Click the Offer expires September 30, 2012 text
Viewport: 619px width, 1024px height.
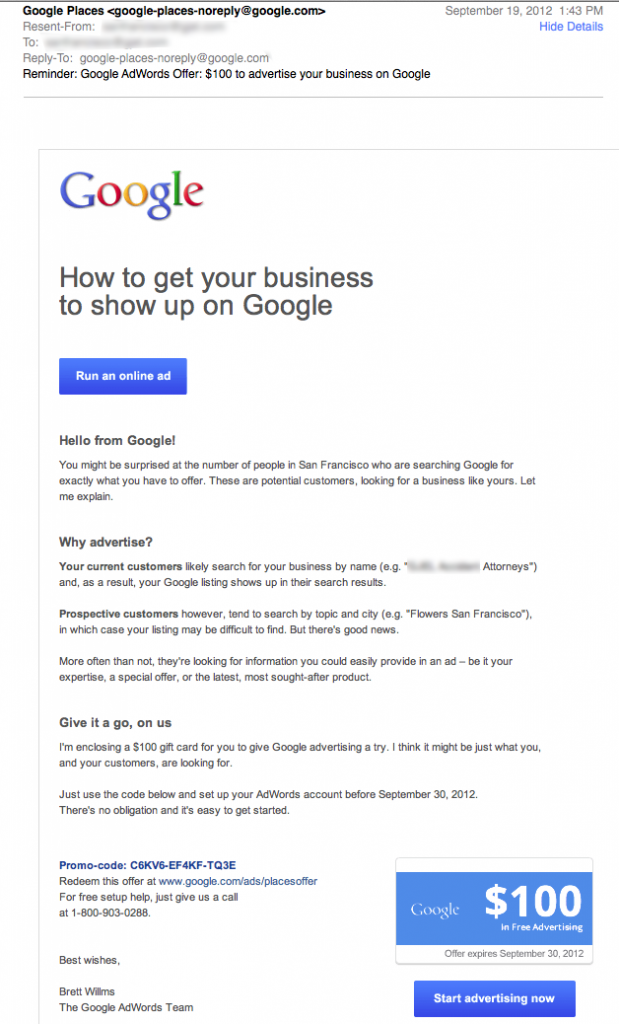coord(514,953)
